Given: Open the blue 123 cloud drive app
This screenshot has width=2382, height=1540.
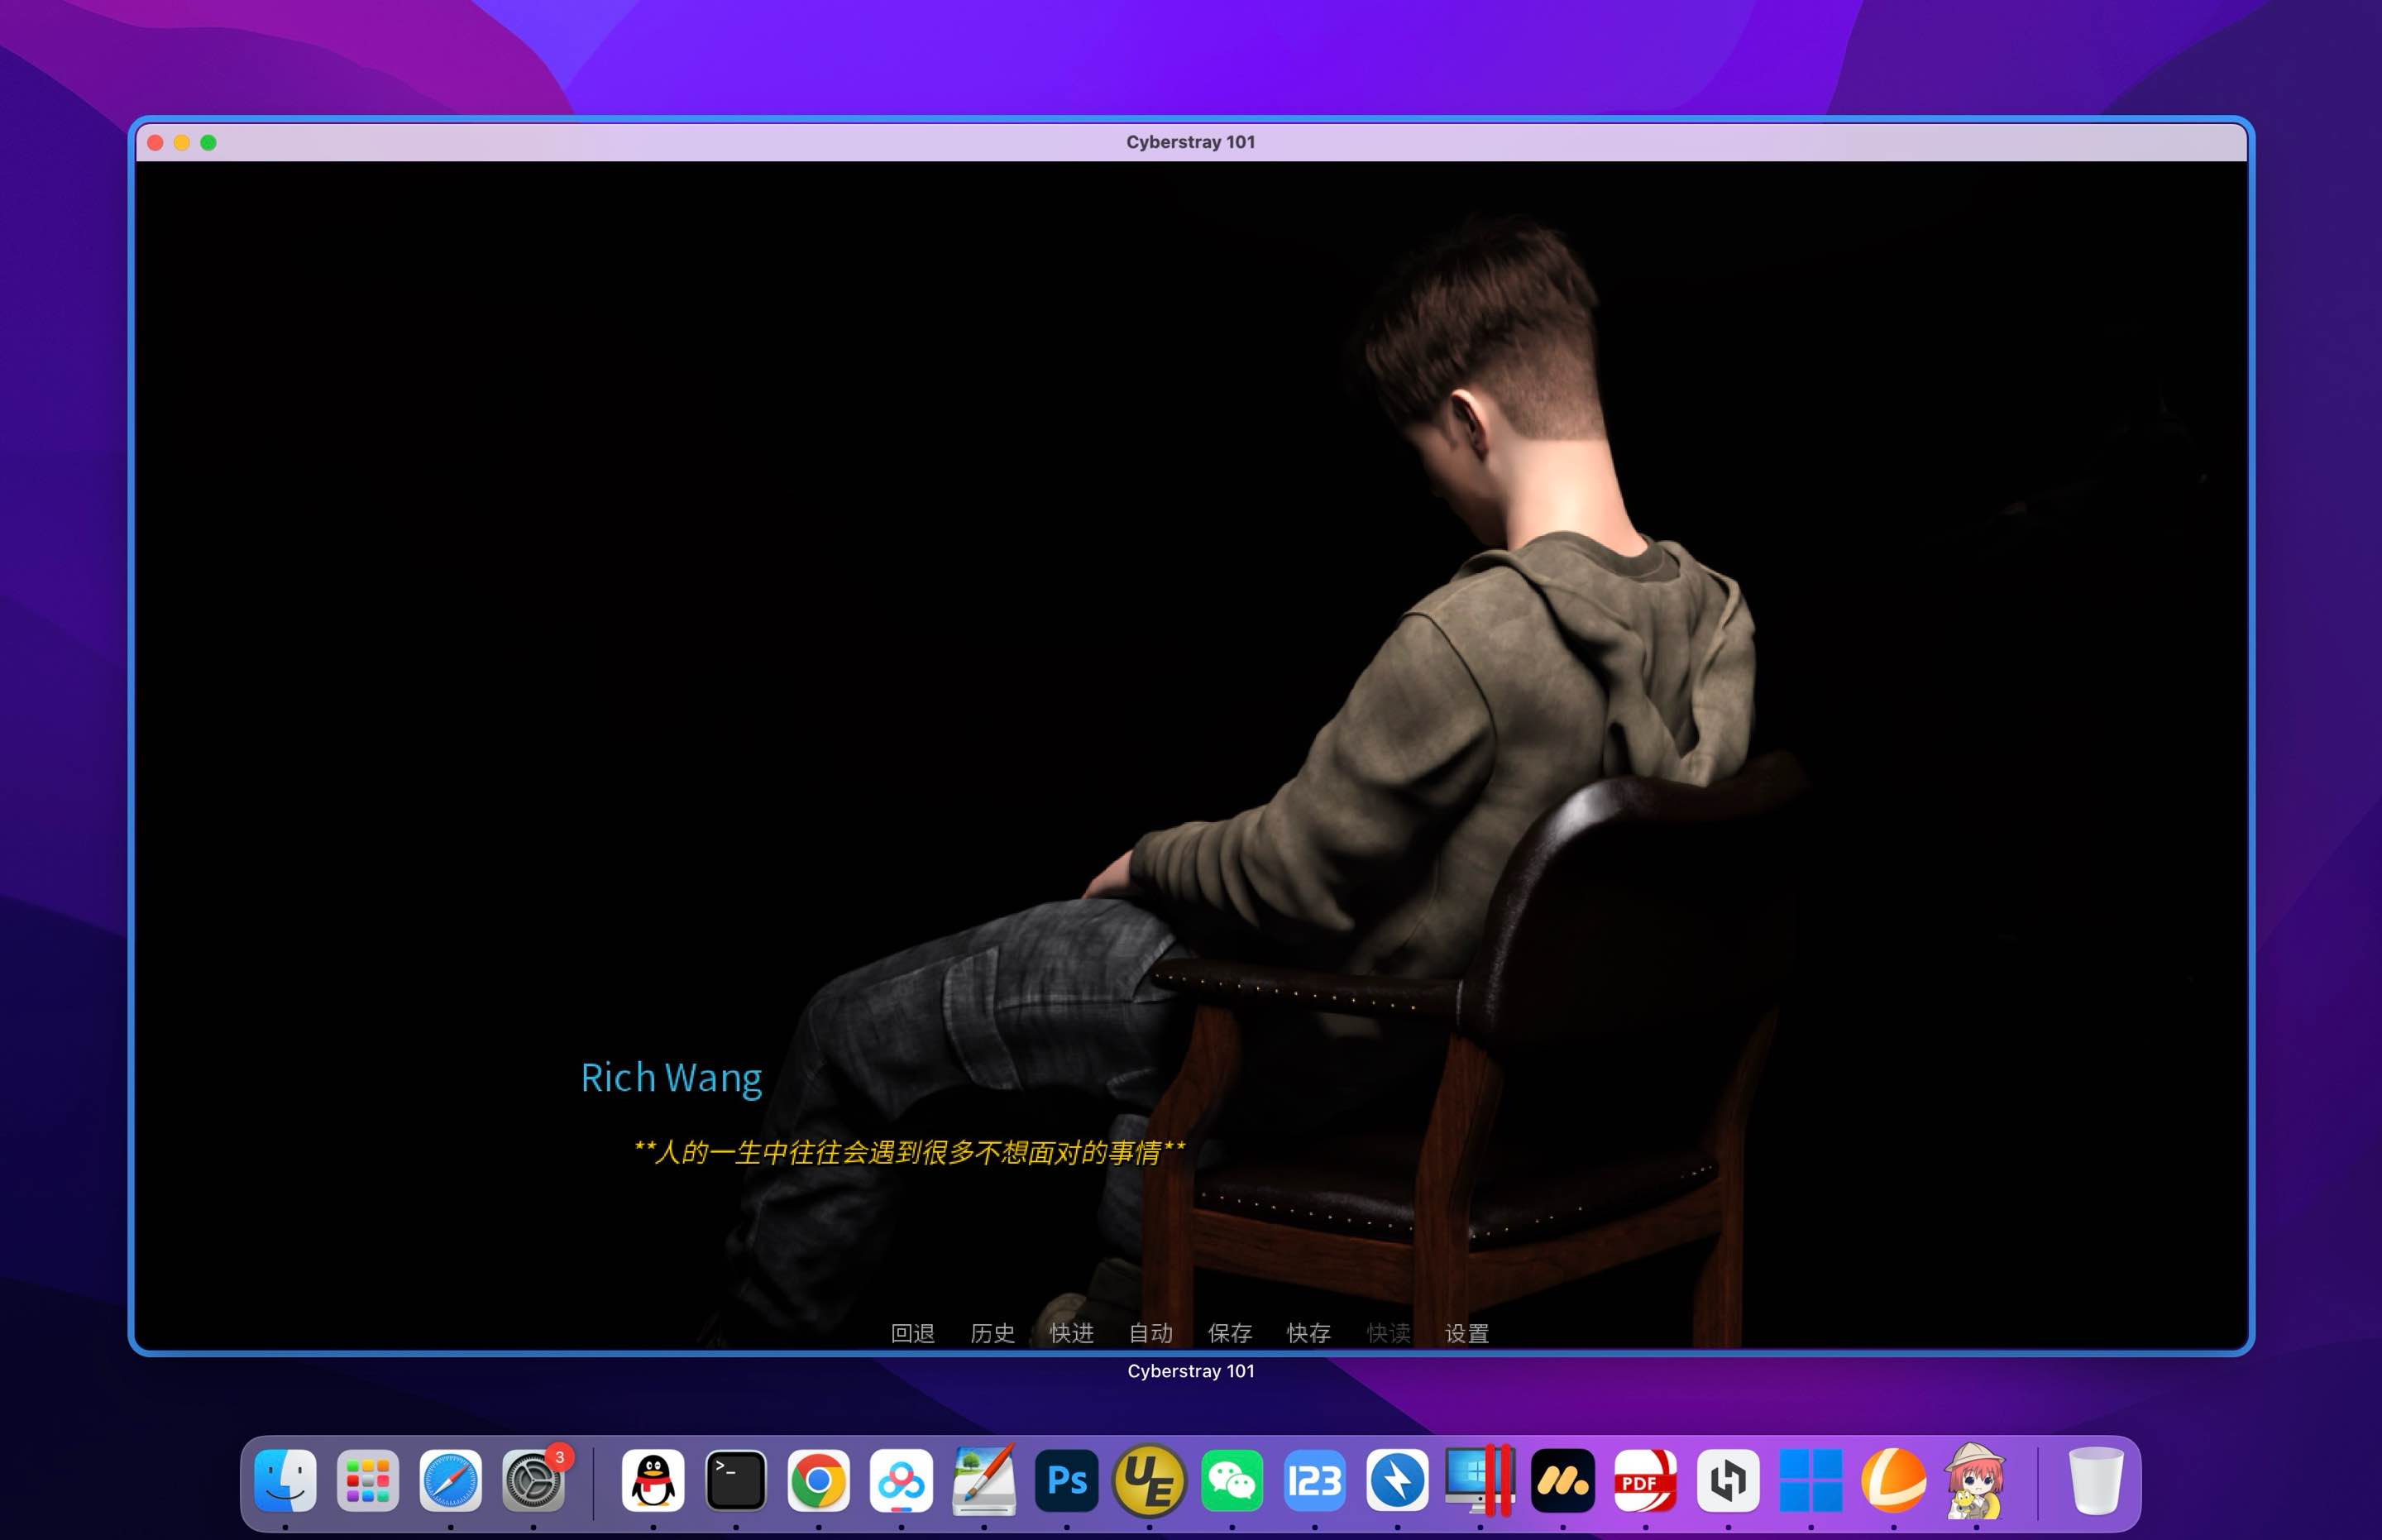Looking at the screenshot, I should coord(1315,1480).
